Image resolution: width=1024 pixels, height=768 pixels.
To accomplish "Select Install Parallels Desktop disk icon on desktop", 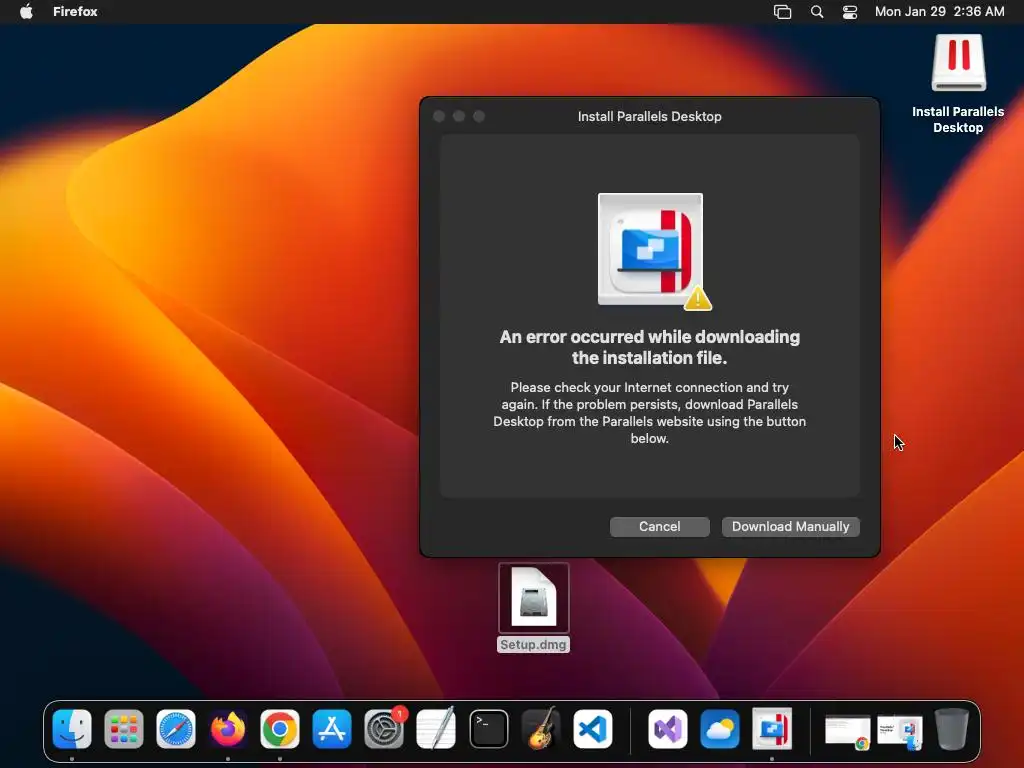I will point(958,63).
